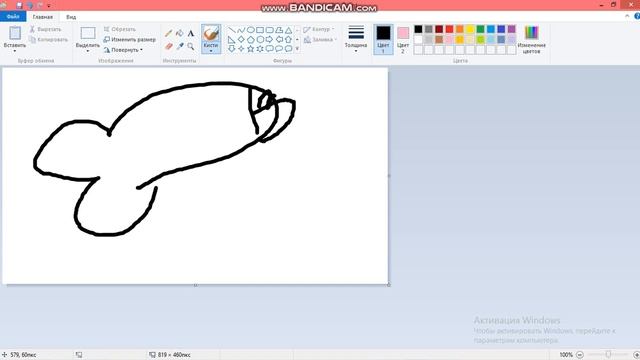Select the rectangle shape
This screenshot has height=360, width=640.
[260, 30]
